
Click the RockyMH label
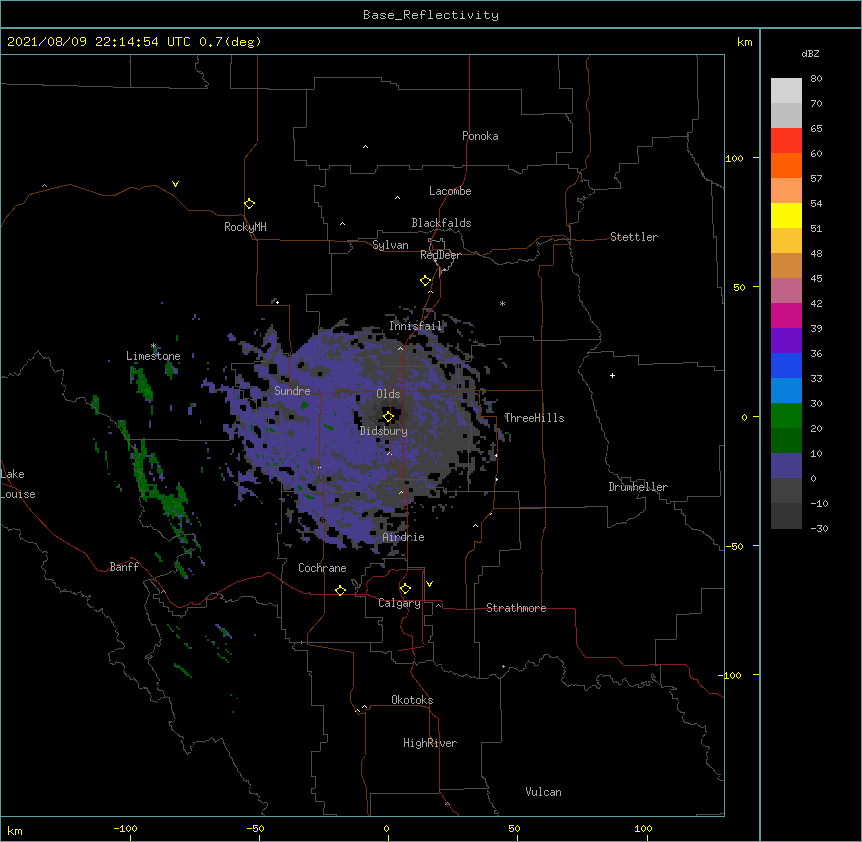click(x=245, y=227)
